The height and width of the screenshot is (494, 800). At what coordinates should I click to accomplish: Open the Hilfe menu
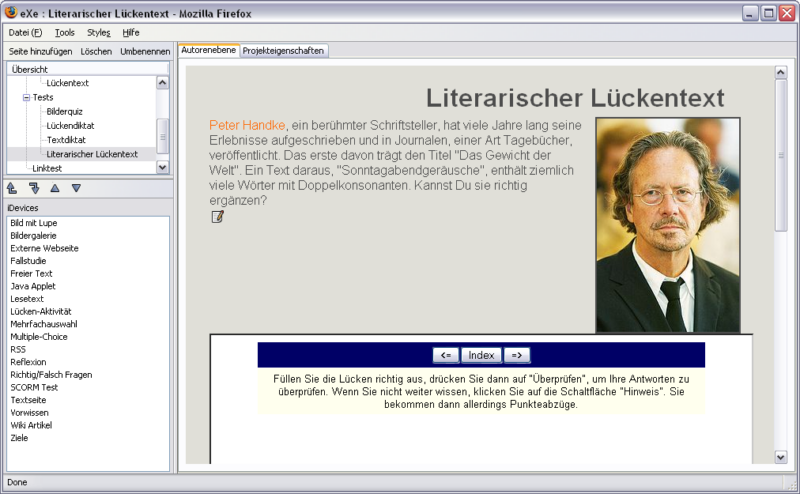[x=131, y=33]
